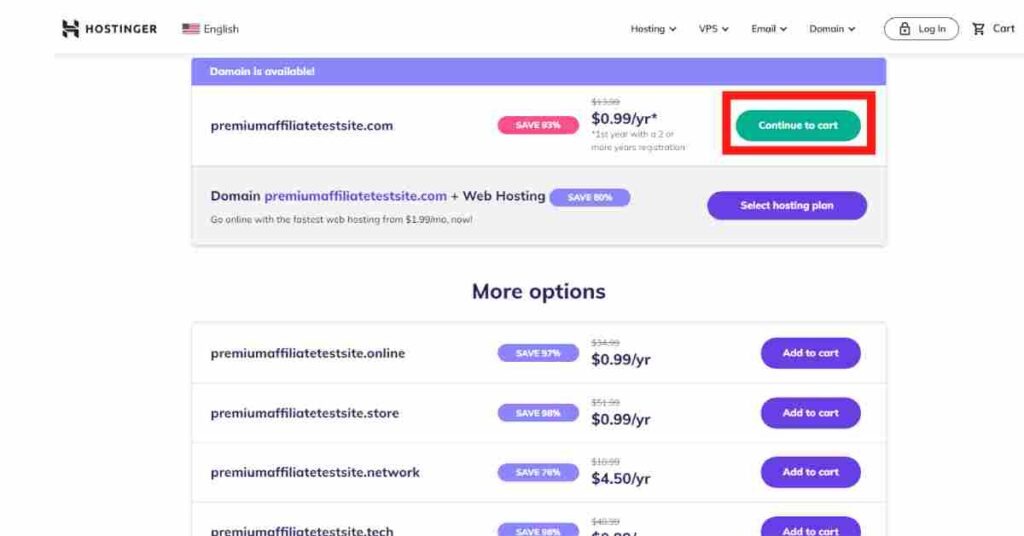Image resolution: width=1024 pixels, height=536 pixels.
Task: Click the green Continue to cart button
Action: [x=798, y=125]
